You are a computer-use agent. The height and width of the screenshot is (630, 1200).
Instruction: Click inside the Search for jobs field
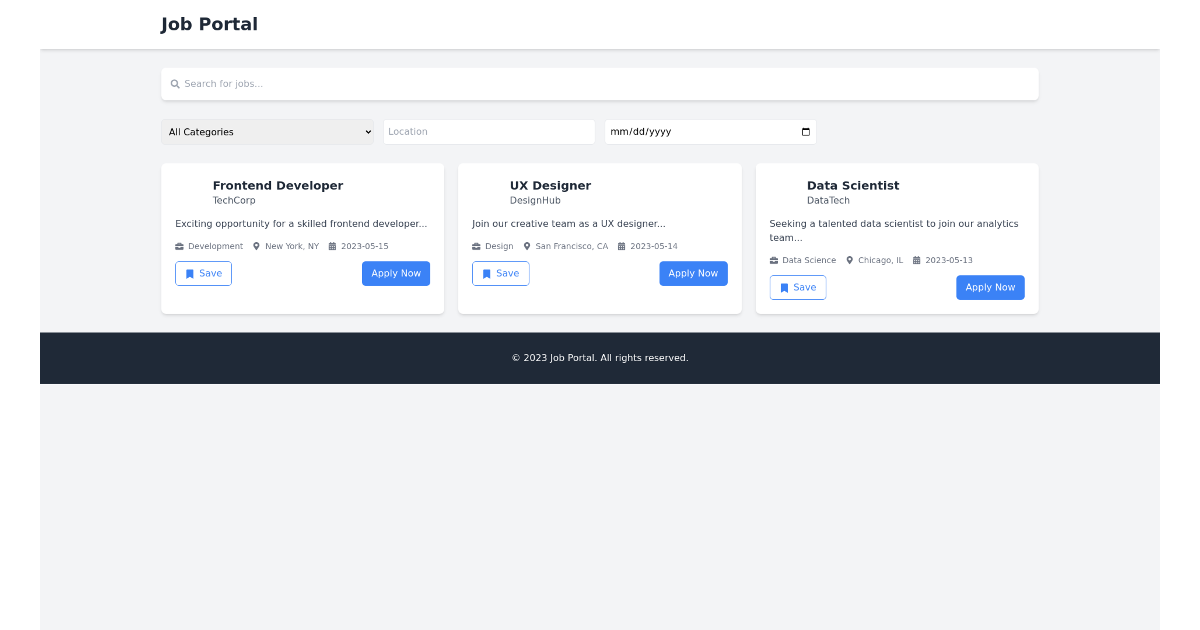click(x=600, y=83)
